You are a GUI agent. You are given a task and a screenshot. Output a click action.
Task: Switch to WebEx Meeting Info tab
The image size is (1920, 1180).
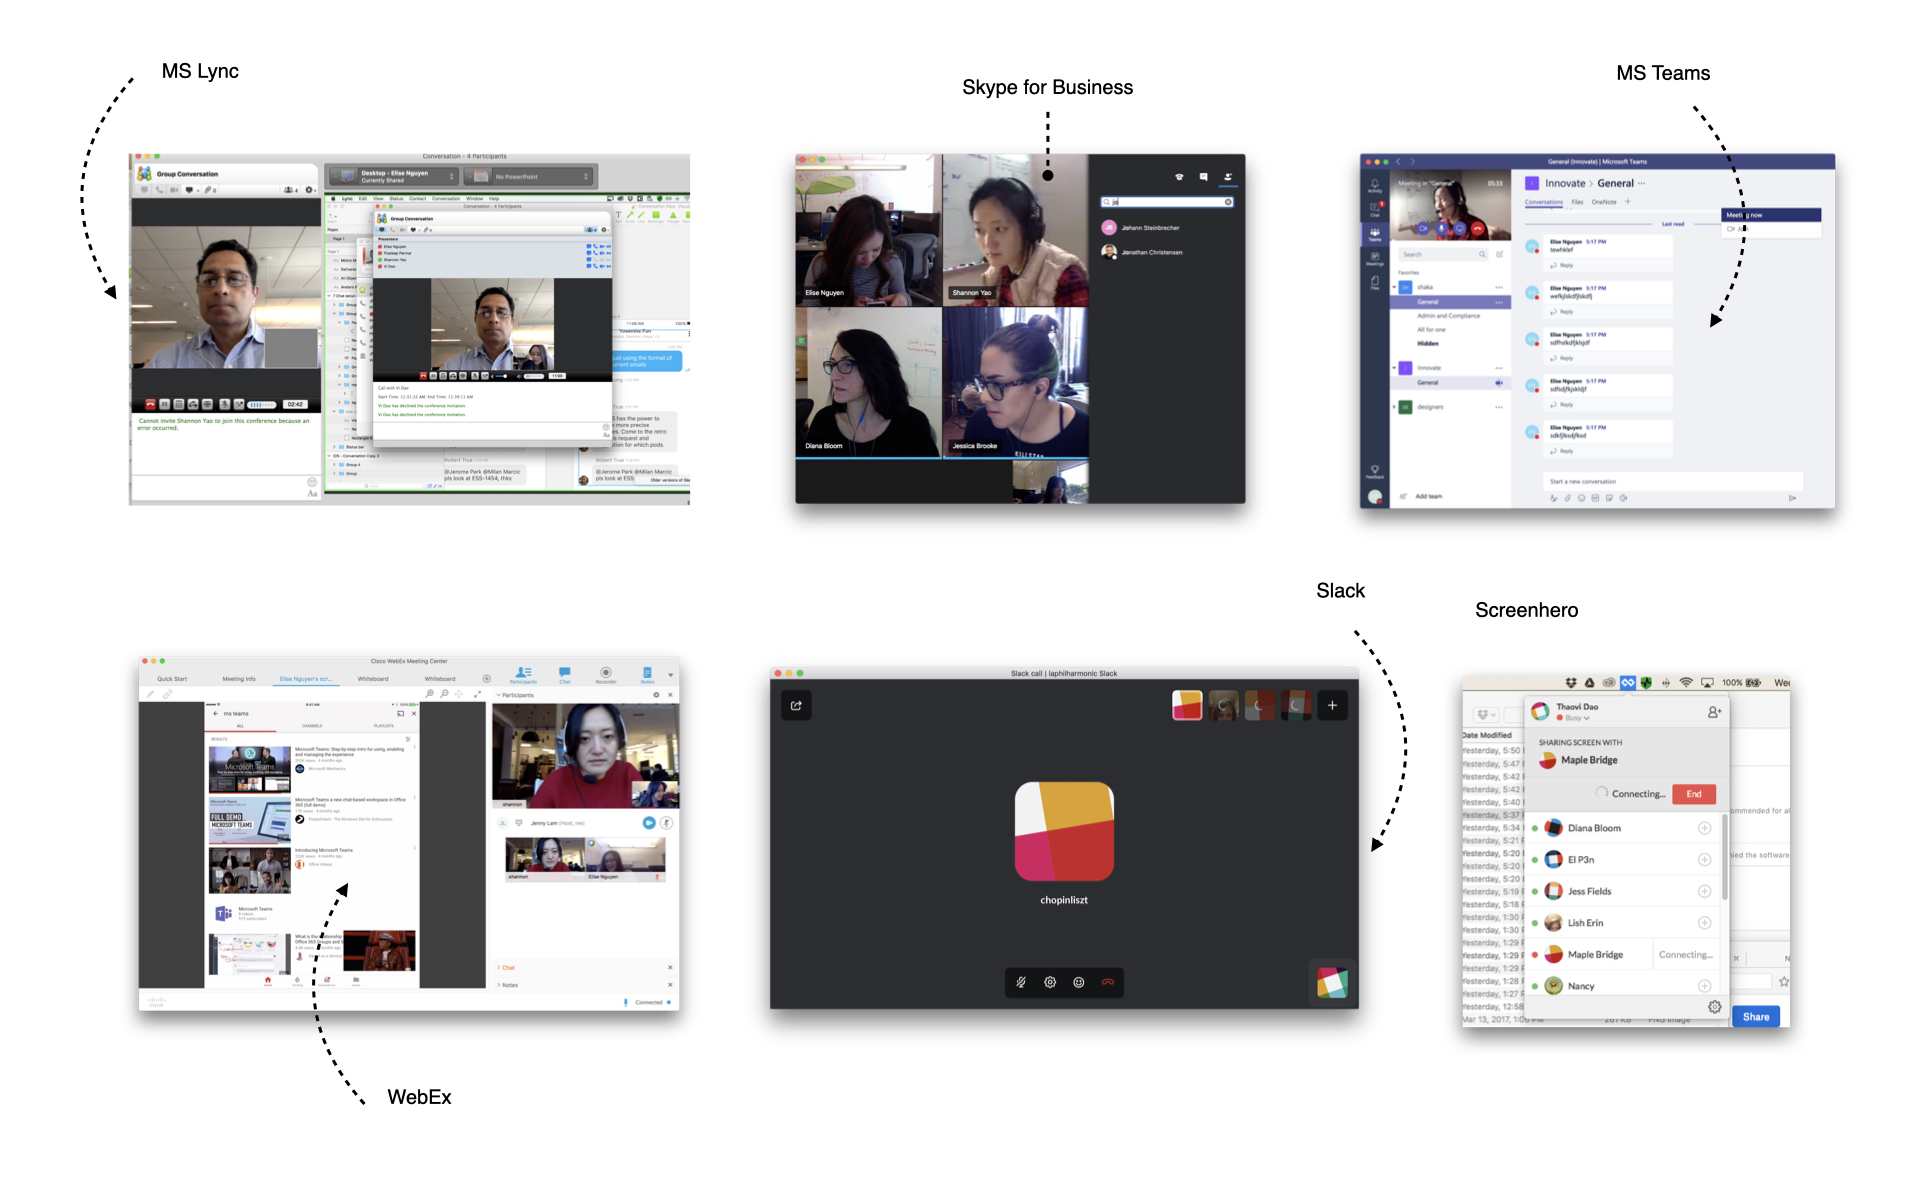click(x=239, y=679)
